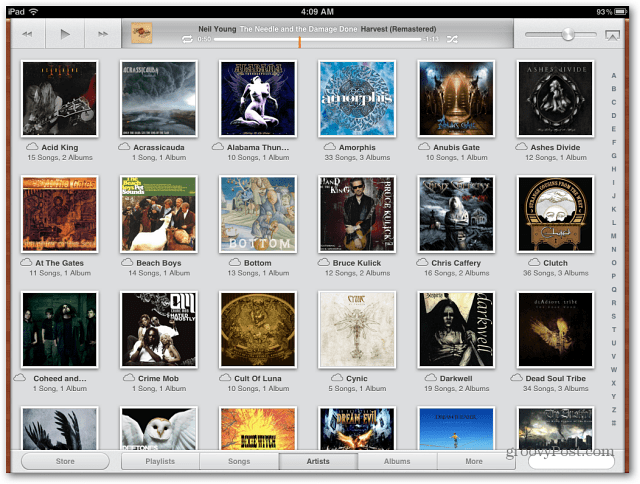The width and height of the screenshot is (640, 484).
Task: Tap the Wi-Fi icon in status bar
Action: pyautogui.click(x=33, y=11)
